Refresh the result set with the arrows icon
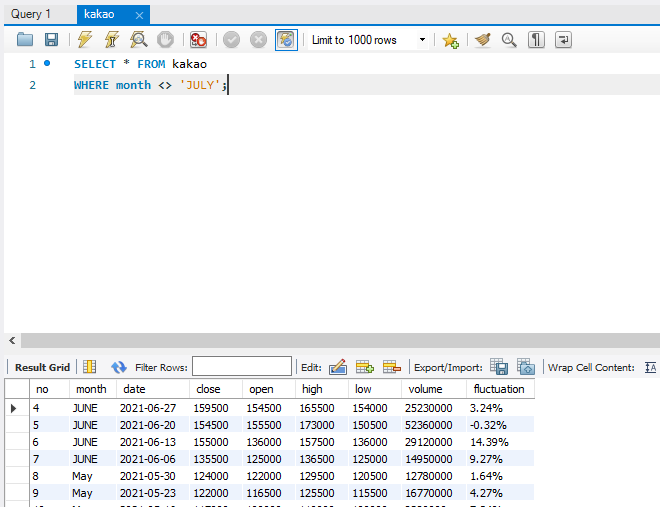Screen dimensions: 660x507 click(x=119, y=367)
